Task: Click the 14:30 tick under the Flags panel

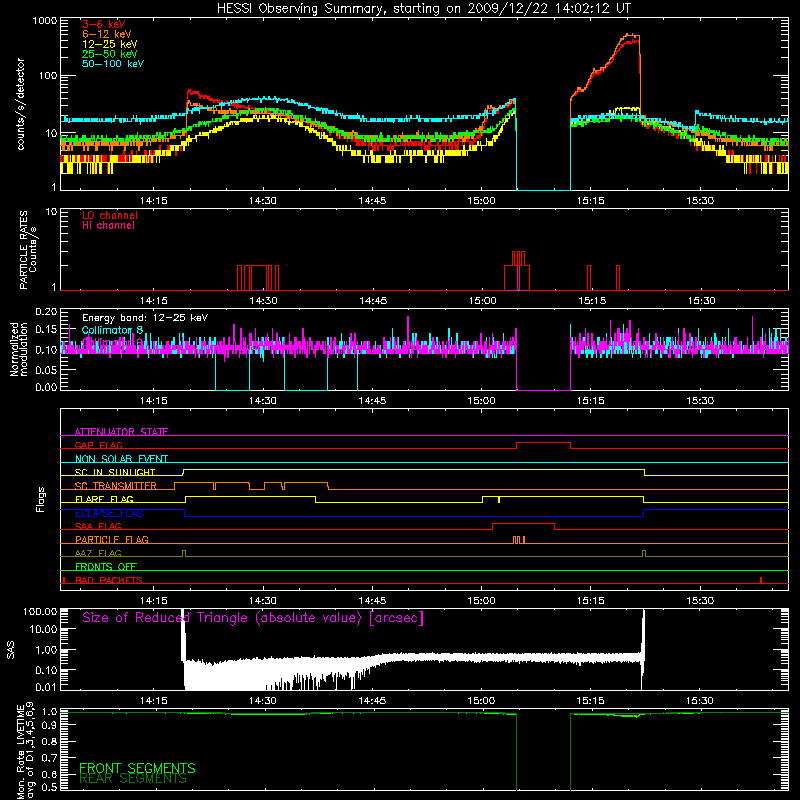Action: point(263,601)
